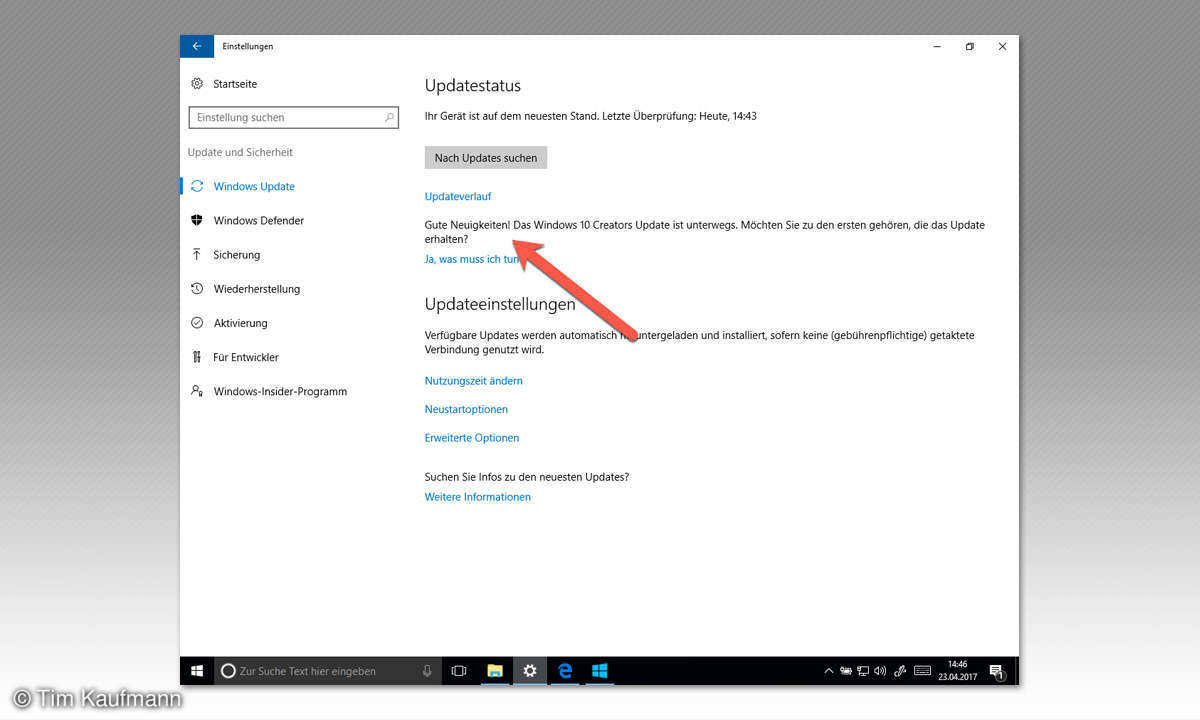Screen dimensions: 1200x720
Task: Open Neustartoptionen
Action: point(466,409)
